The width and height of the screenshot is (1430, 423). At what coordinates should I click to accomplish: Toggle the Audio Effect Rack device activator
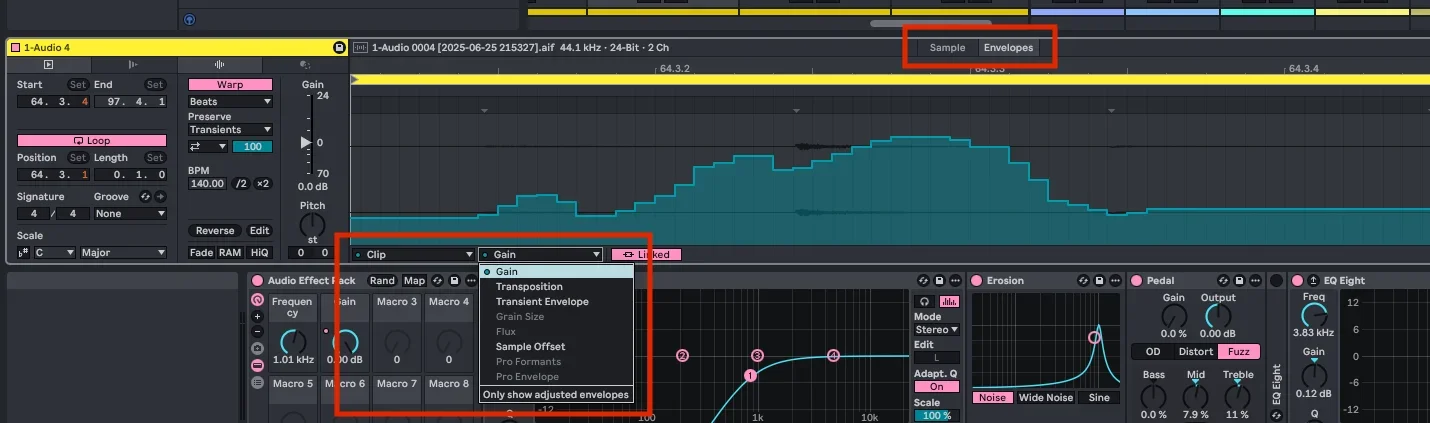coord(257,281)
